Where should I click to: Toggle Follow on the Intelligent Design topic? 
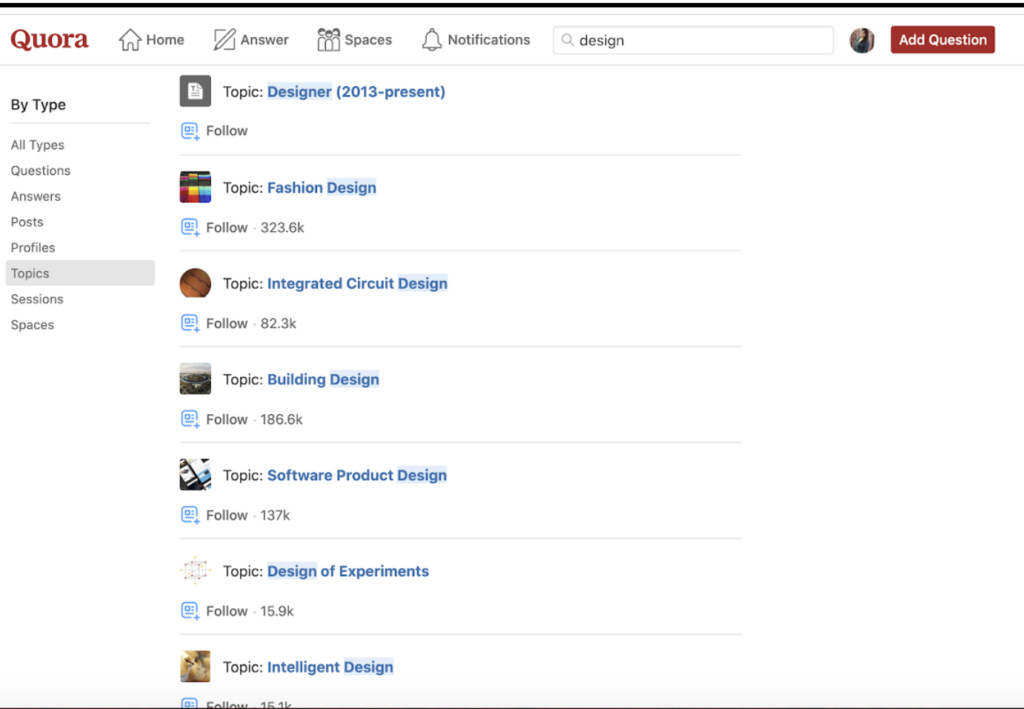click(x=190, y=703)
